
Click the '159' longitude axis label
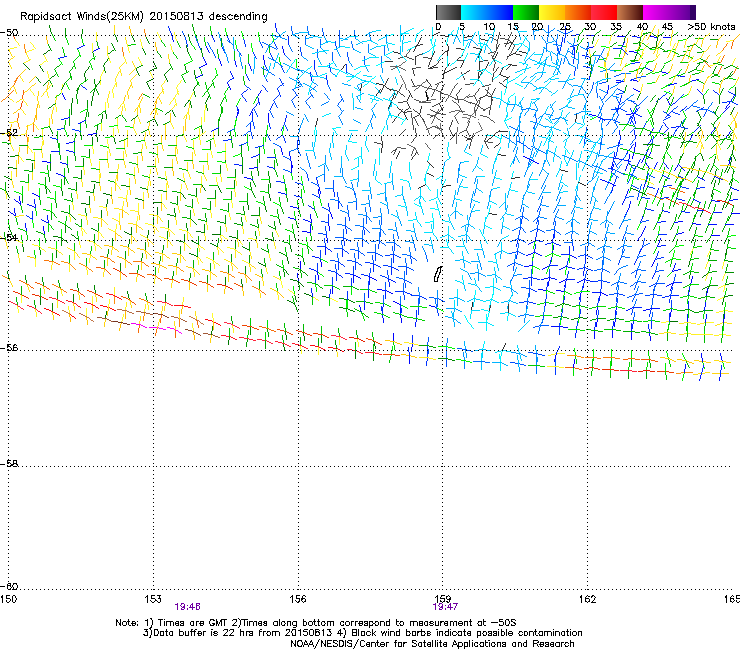443,599
